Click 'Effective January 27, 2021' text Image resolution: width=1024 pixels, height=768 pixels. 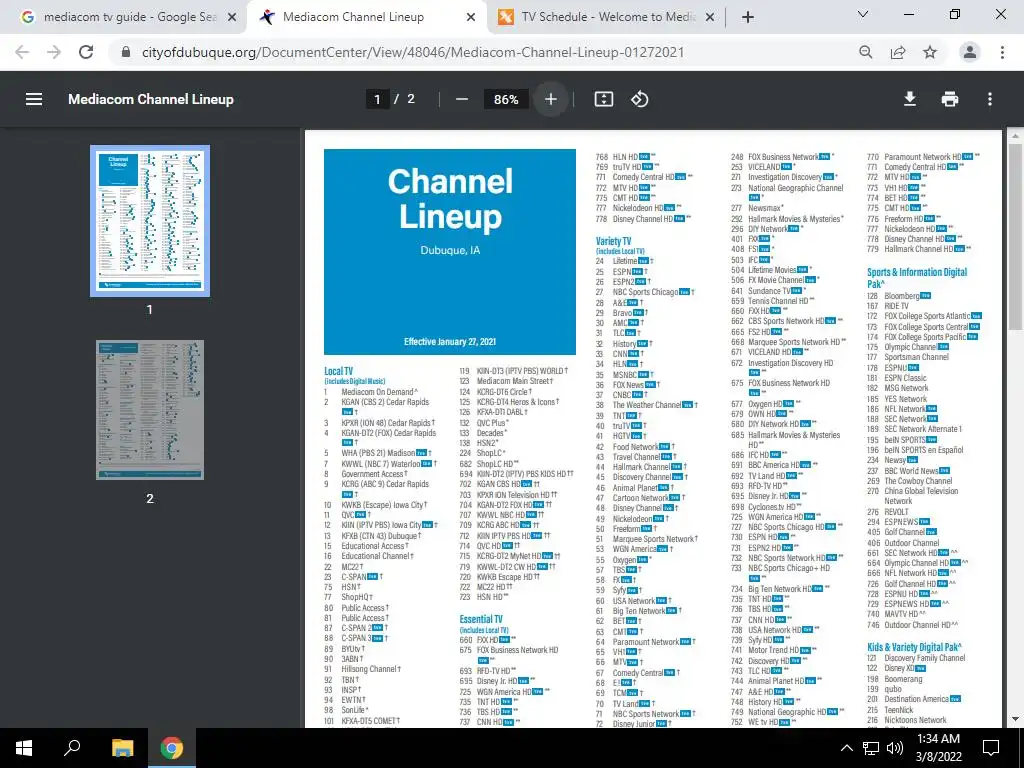pyautogui.click(x=450, y=342)
